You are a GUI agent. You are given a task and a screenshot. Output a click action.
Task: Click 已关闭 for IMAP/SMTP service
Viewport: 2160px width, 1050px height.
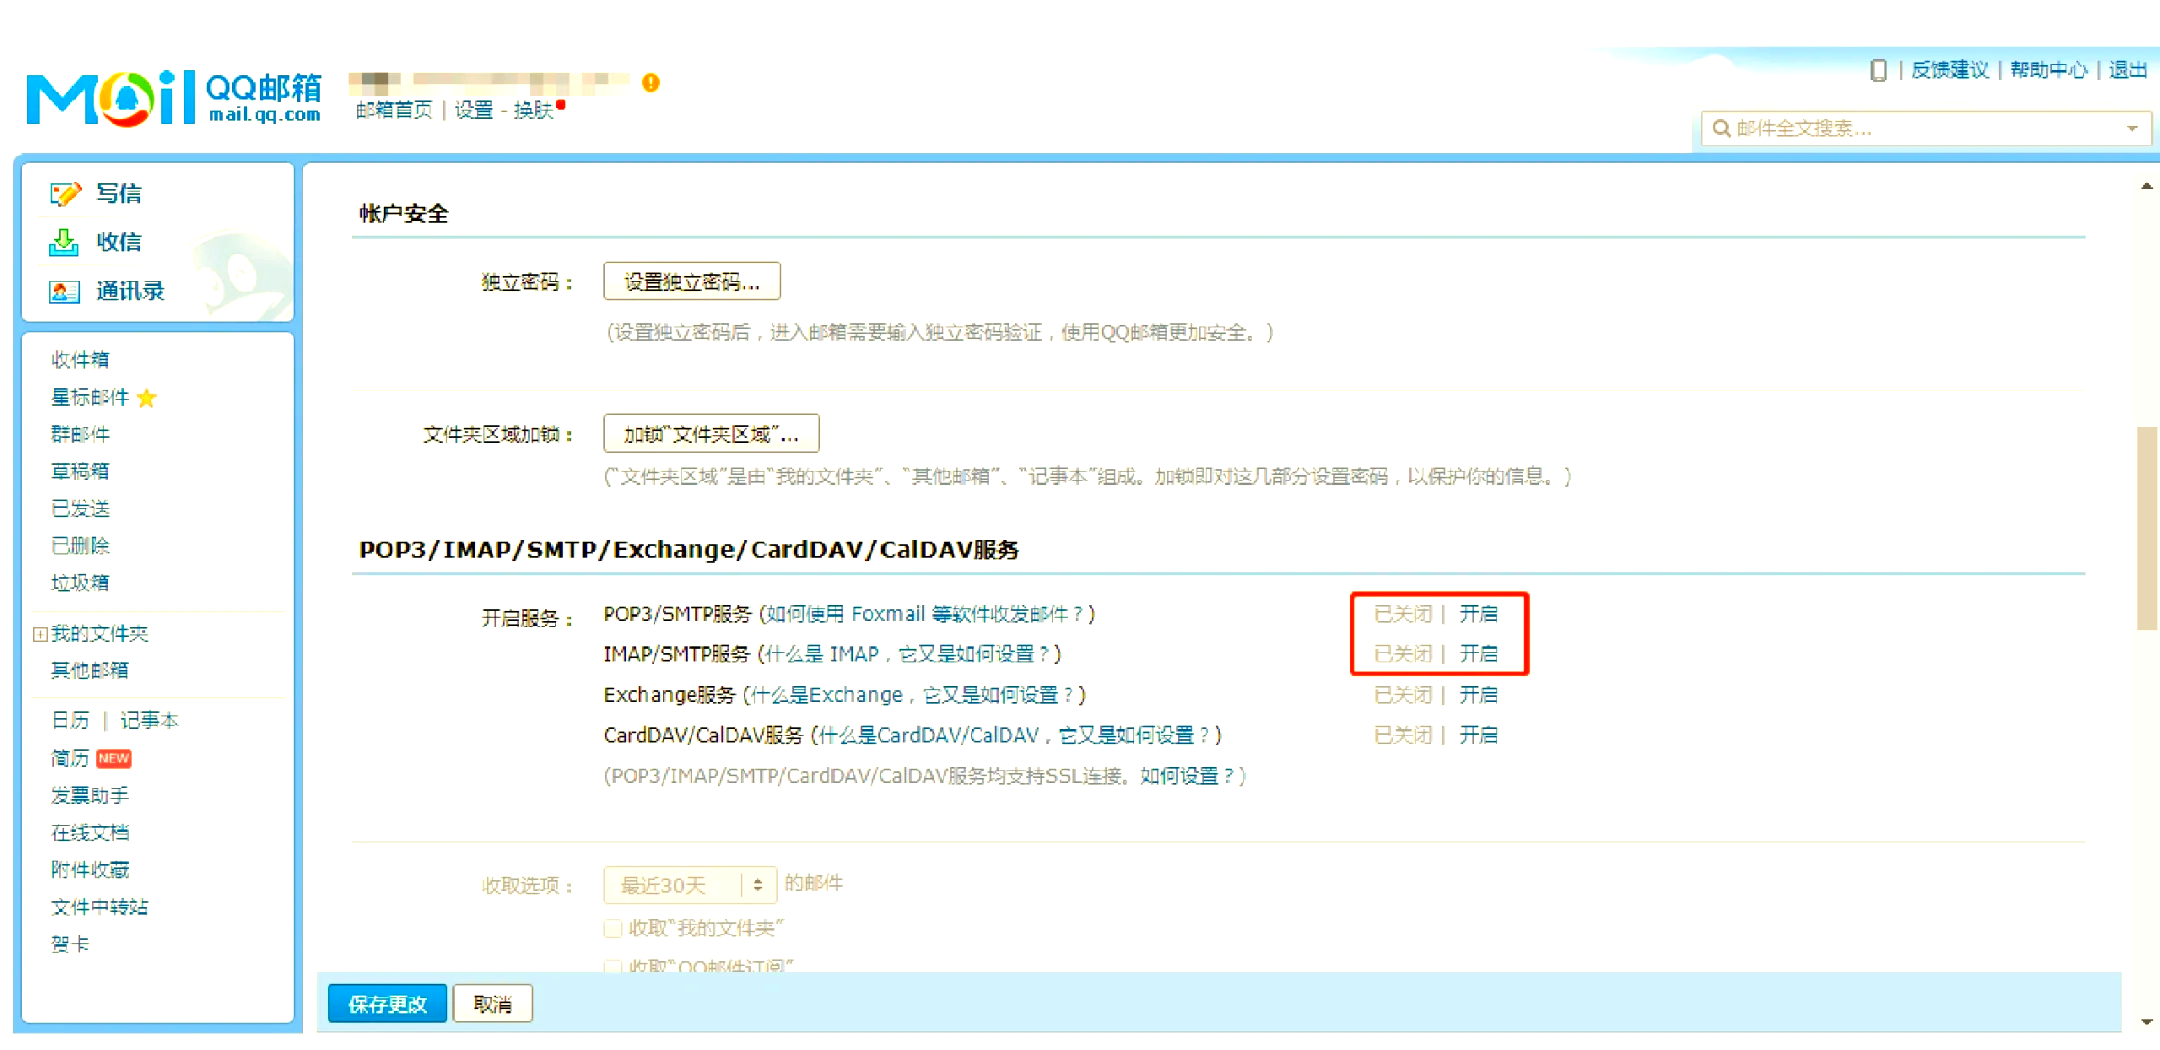[x=1403, y=654]
